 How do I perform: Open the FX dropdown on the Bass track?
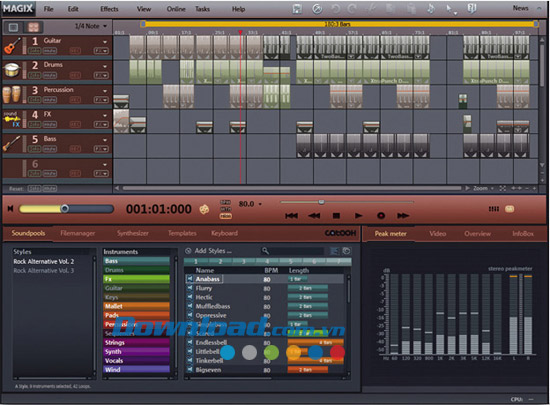pos(101,149)
